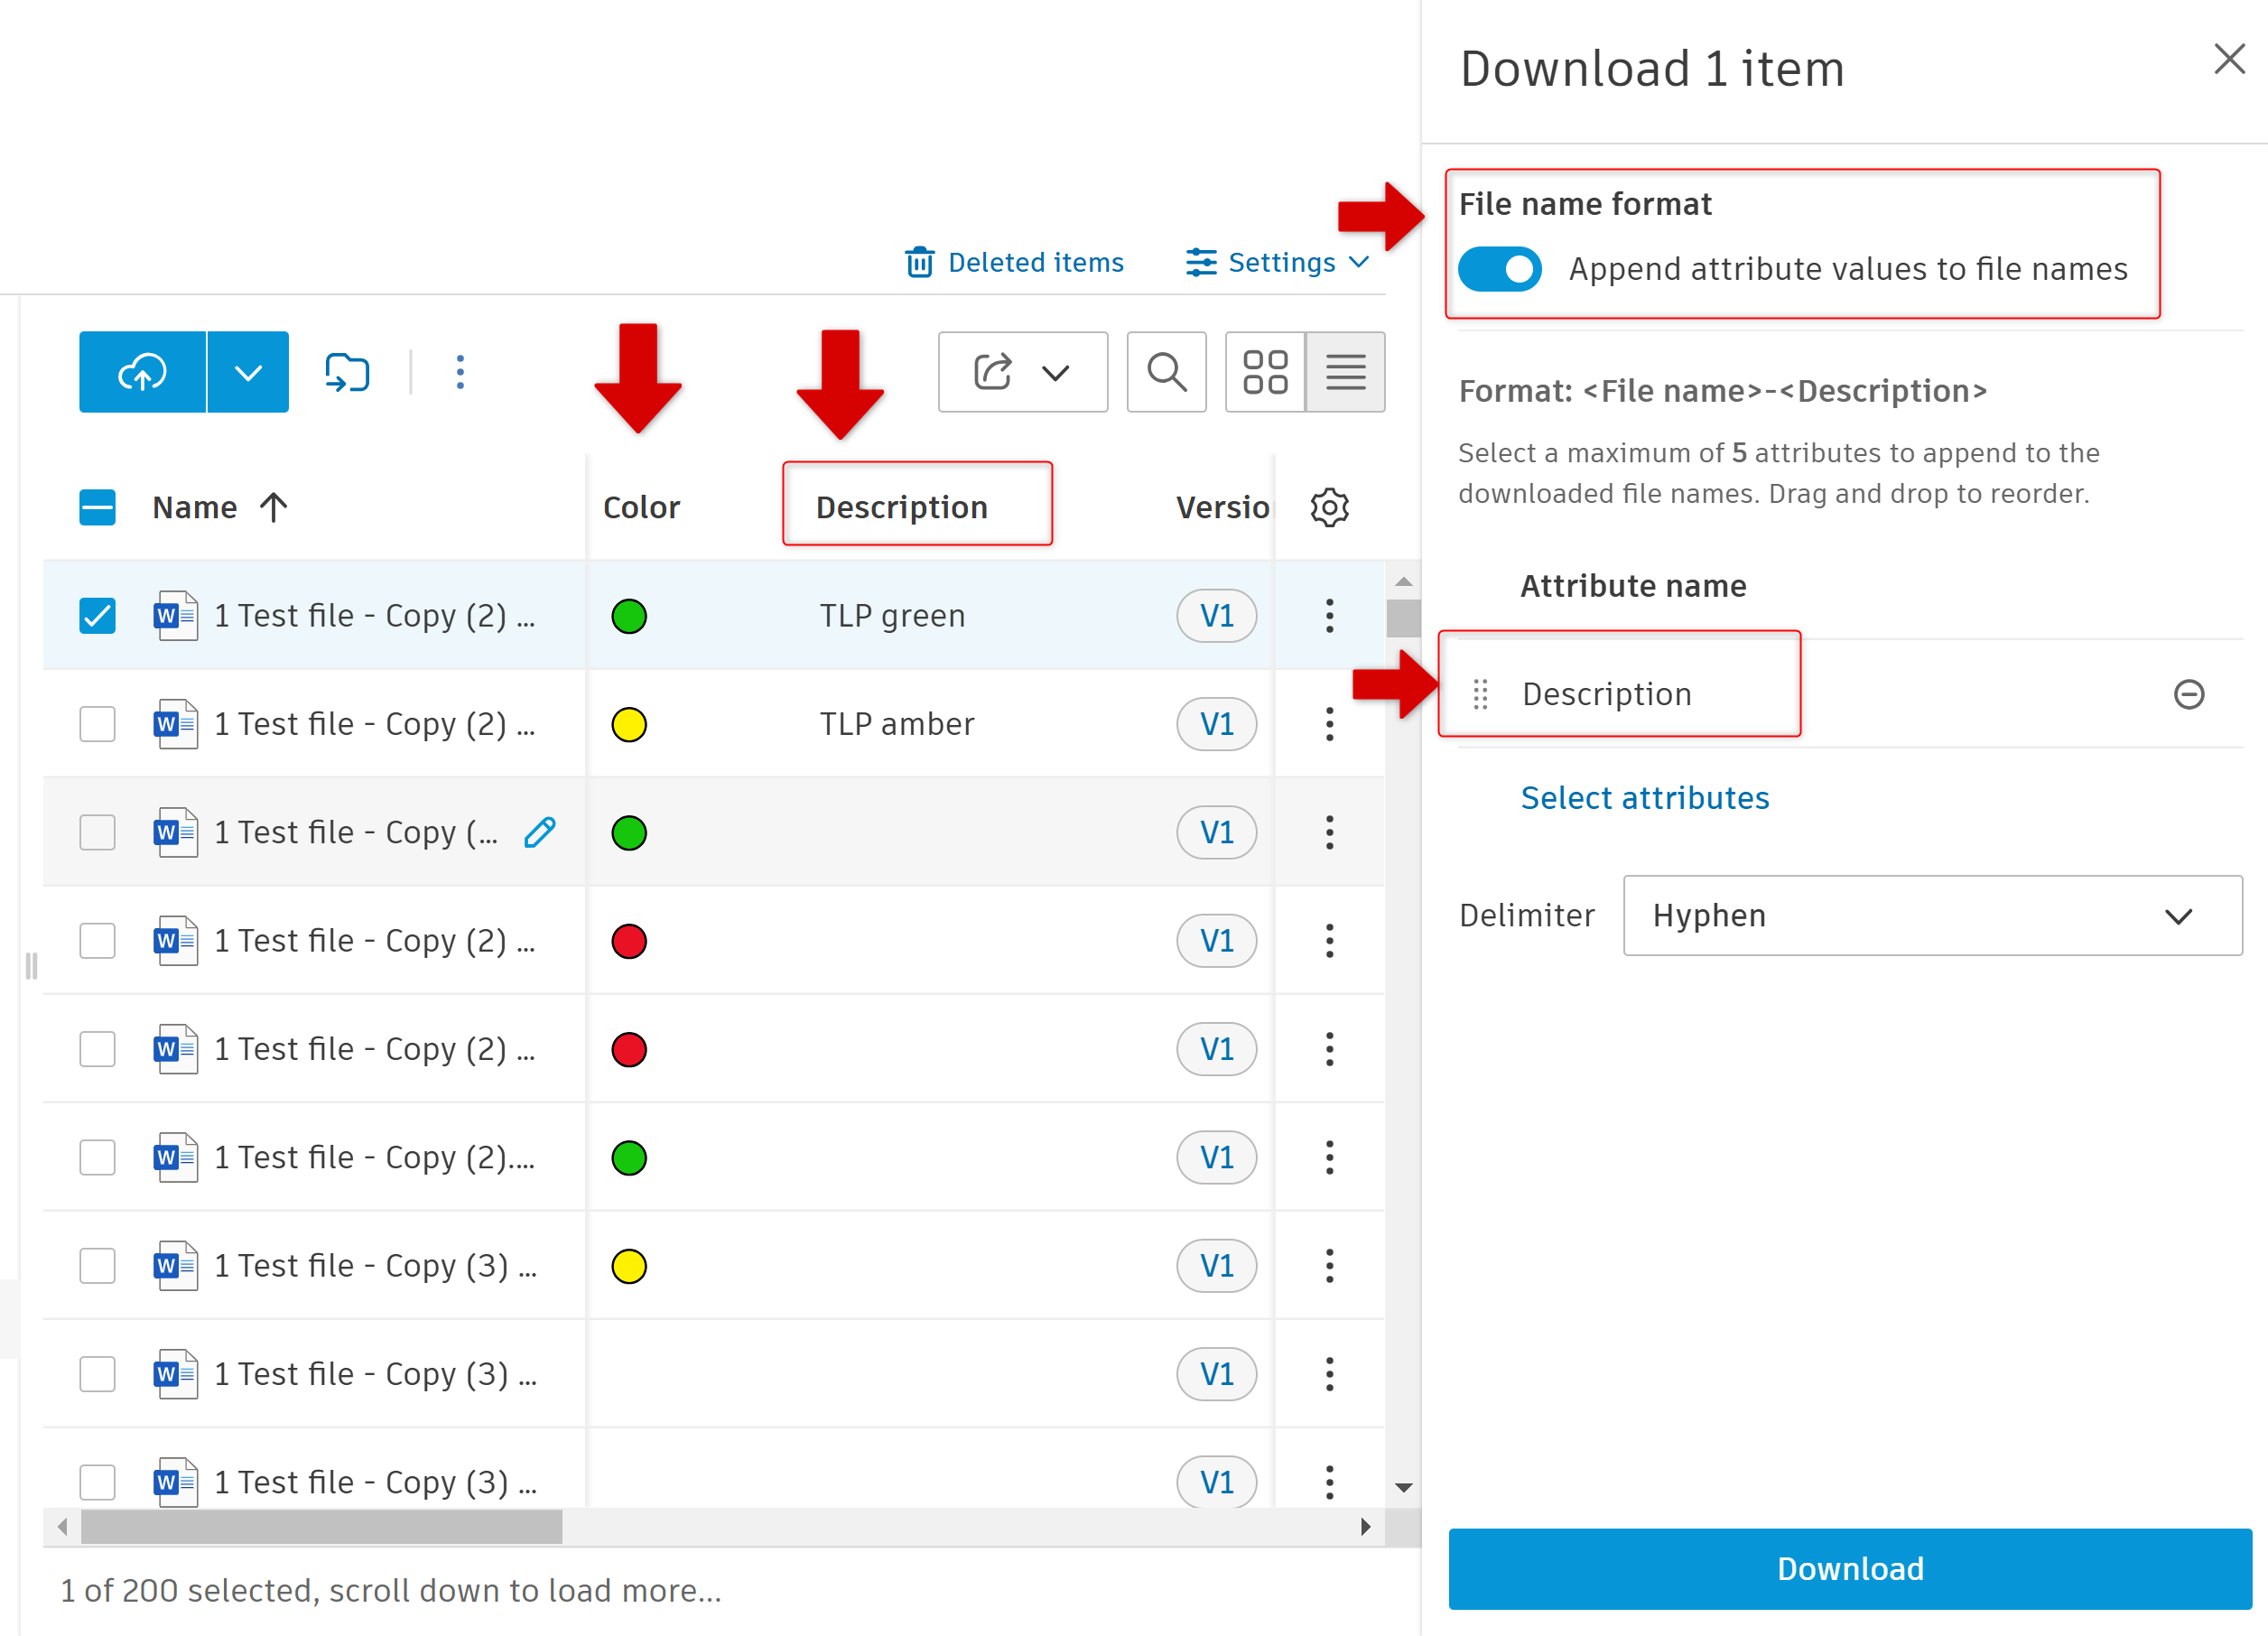Check the TLP amber file checkbox

click(x=97, y=724)
